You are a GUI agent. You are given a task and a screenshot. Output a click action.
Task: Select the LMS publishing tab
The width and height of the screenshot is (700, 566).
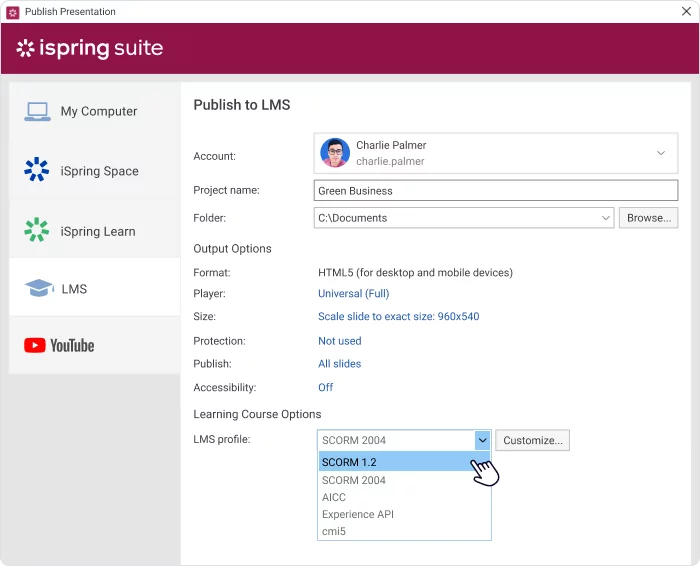pyautogui.click(x=95, y=287)
